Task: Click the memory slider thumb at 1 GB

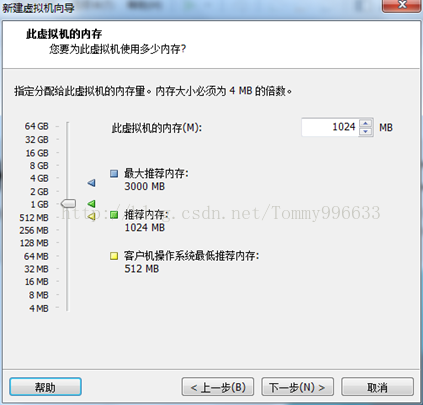Action: coord(68,203)
